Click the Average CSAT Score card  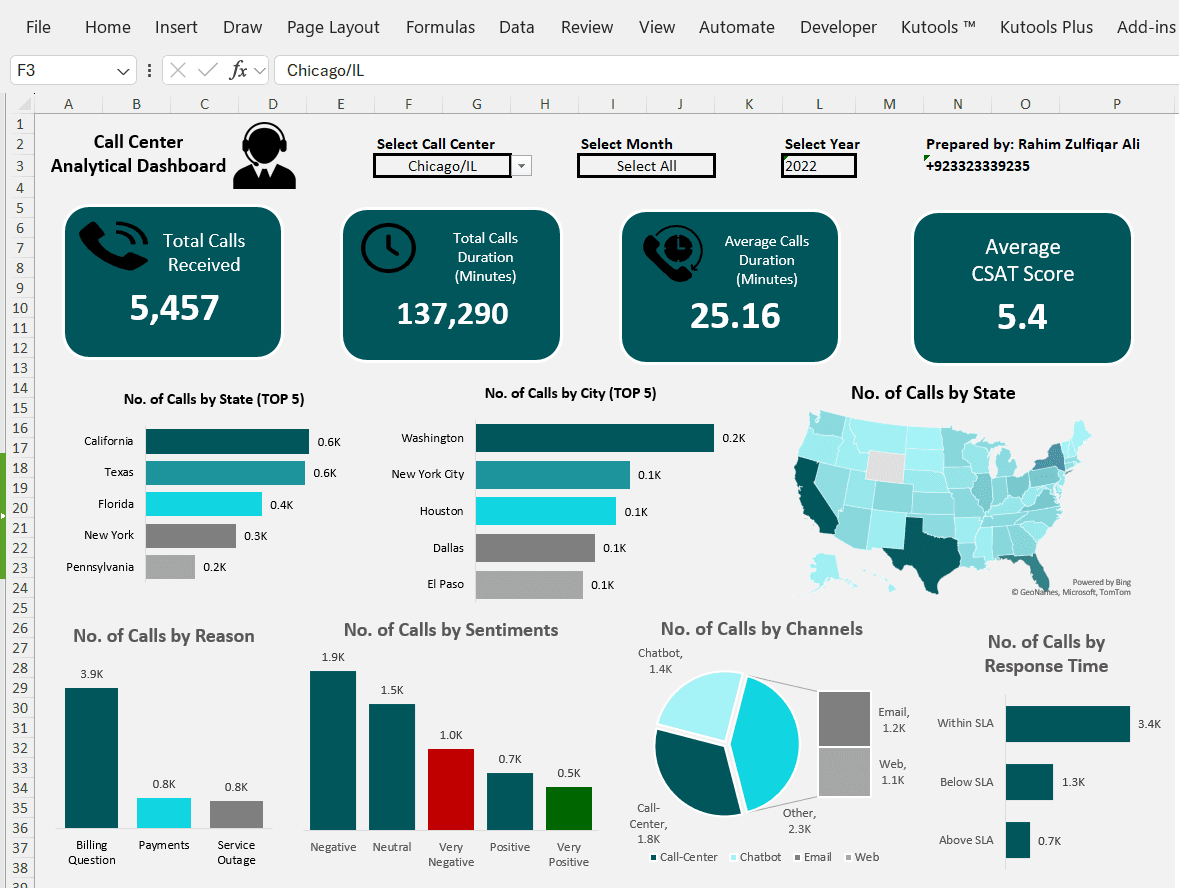(1022, 288)
